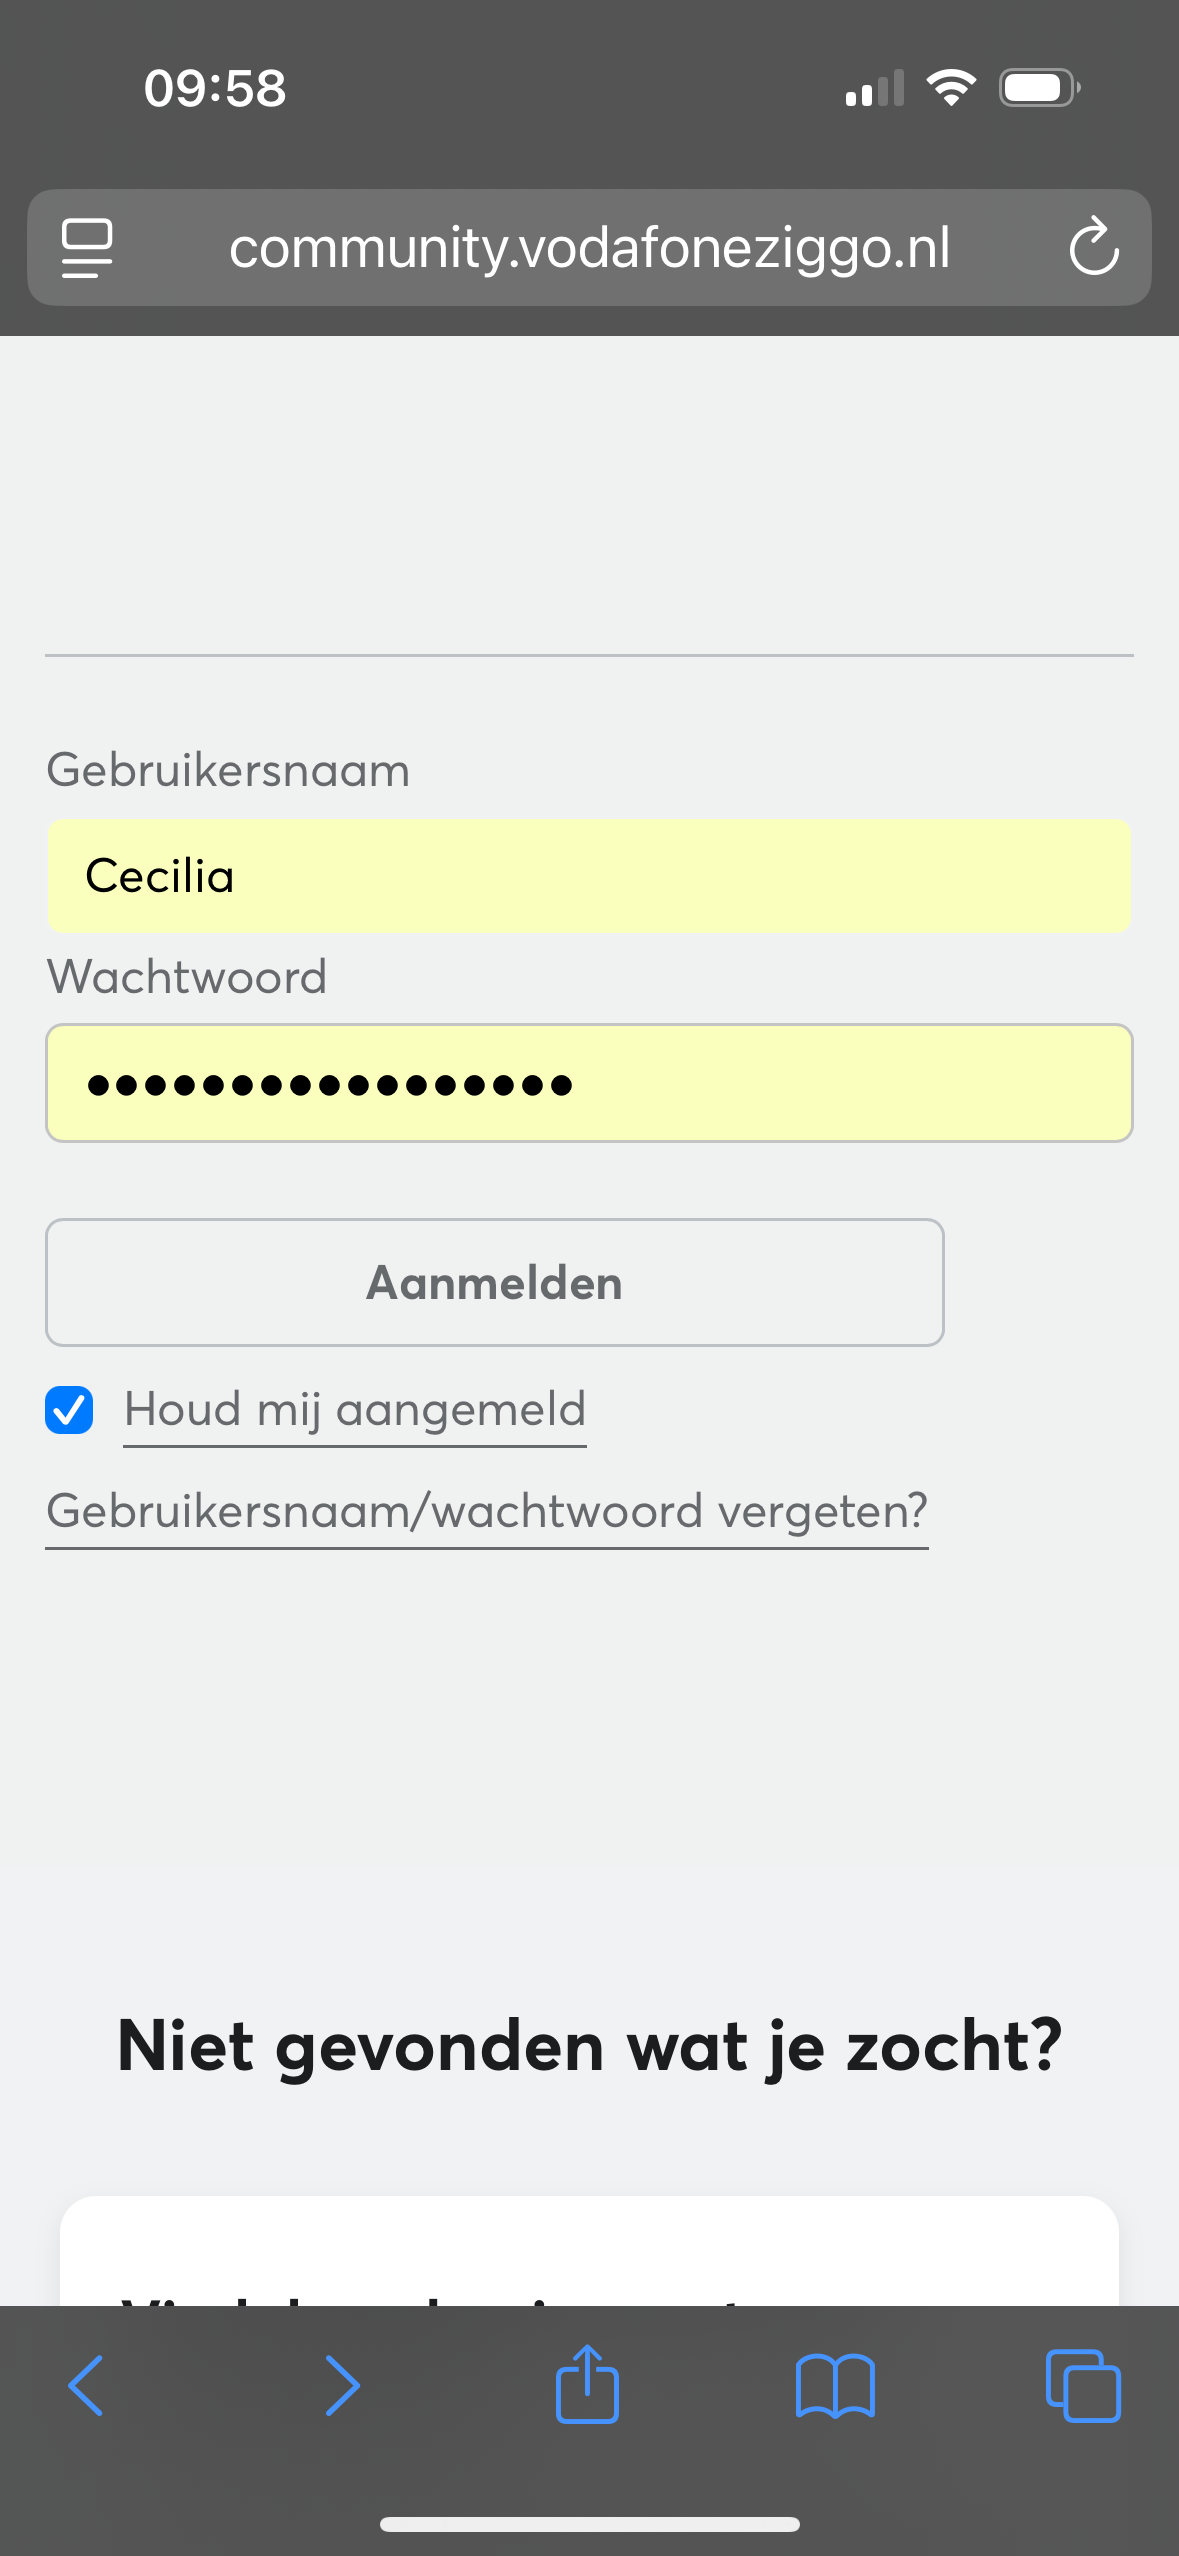Viewport: 1179px width, 2556px height.
Task: Tap the home indicator bar
Action: pyautogui.click(x=589, y=2524)
